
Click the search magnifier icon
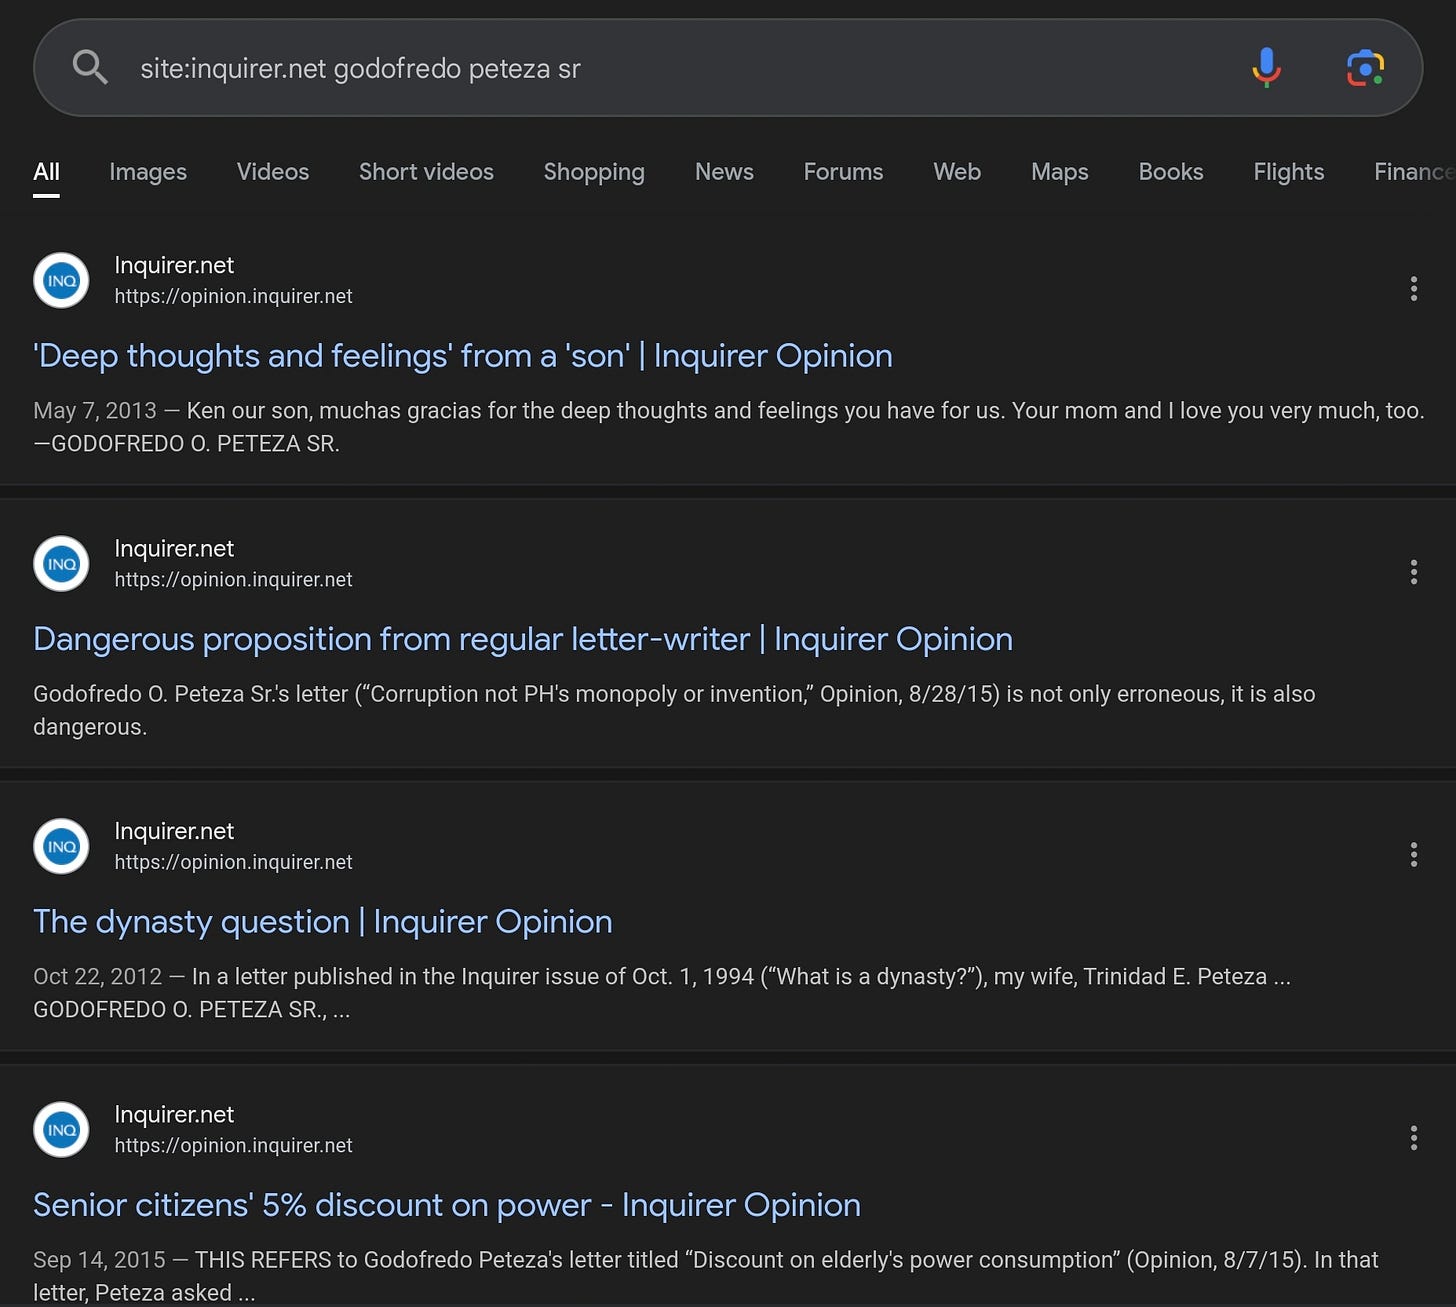tap(90, 68)
